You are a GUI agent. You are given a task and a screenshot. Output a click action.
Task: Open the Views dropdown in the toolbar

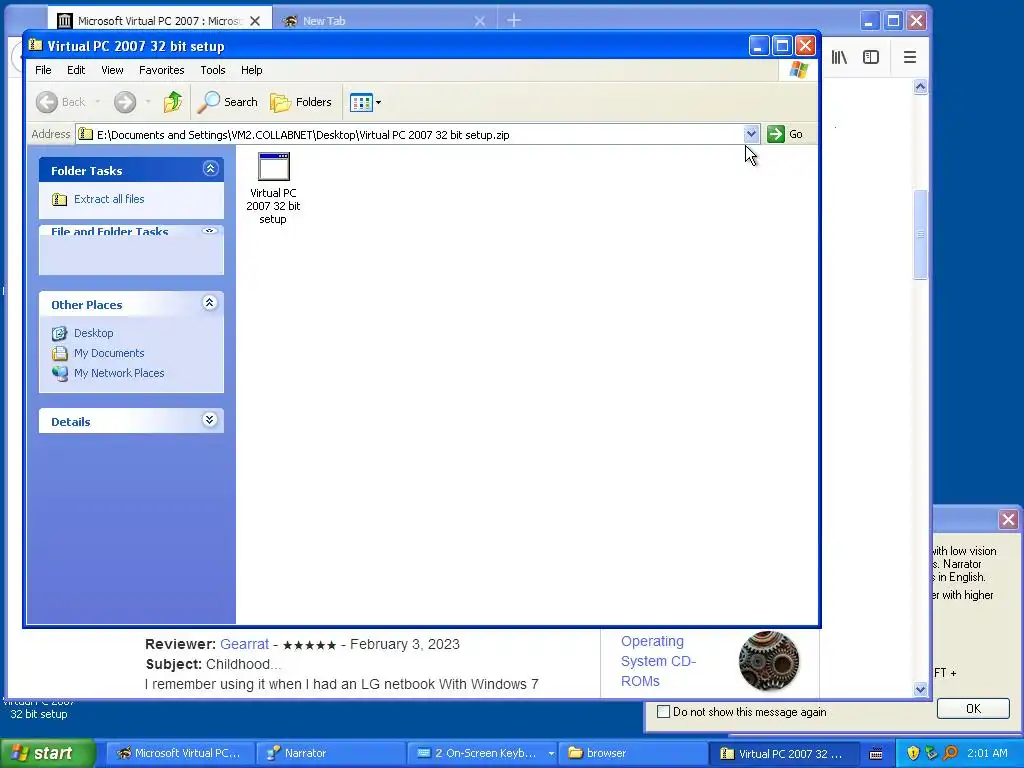coord(365,102)
